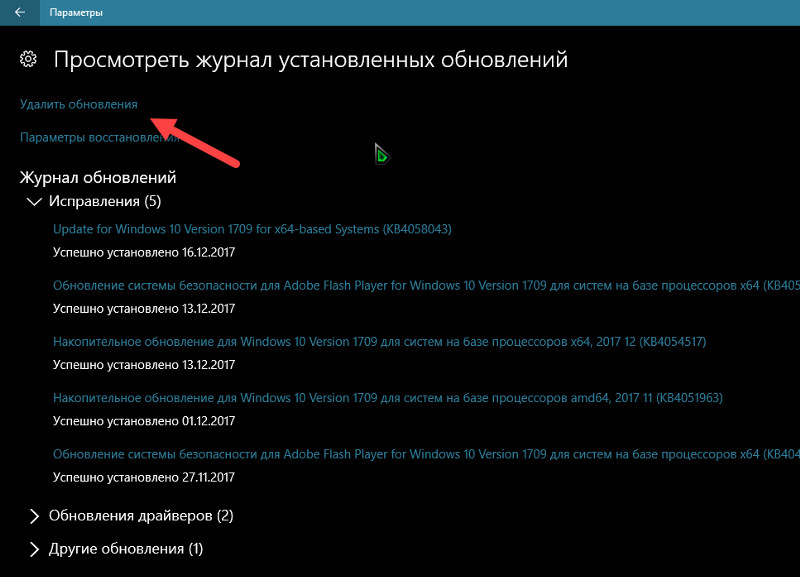The height and width of the screenshot is (577, 800).
Task: Click the Другие обновления (1) label
Action: (x=126, y=549)
